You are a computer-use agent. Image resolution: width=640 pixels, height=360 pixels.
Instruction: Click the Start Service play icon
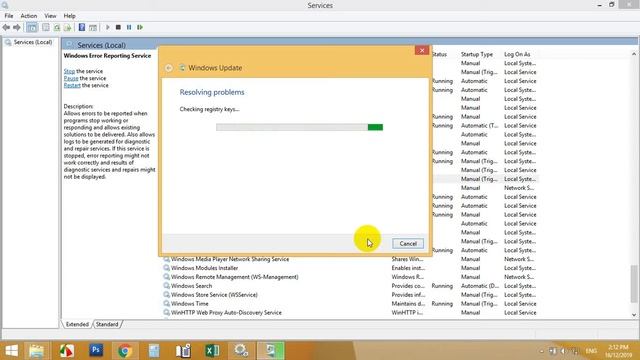[x=108, y=27]
